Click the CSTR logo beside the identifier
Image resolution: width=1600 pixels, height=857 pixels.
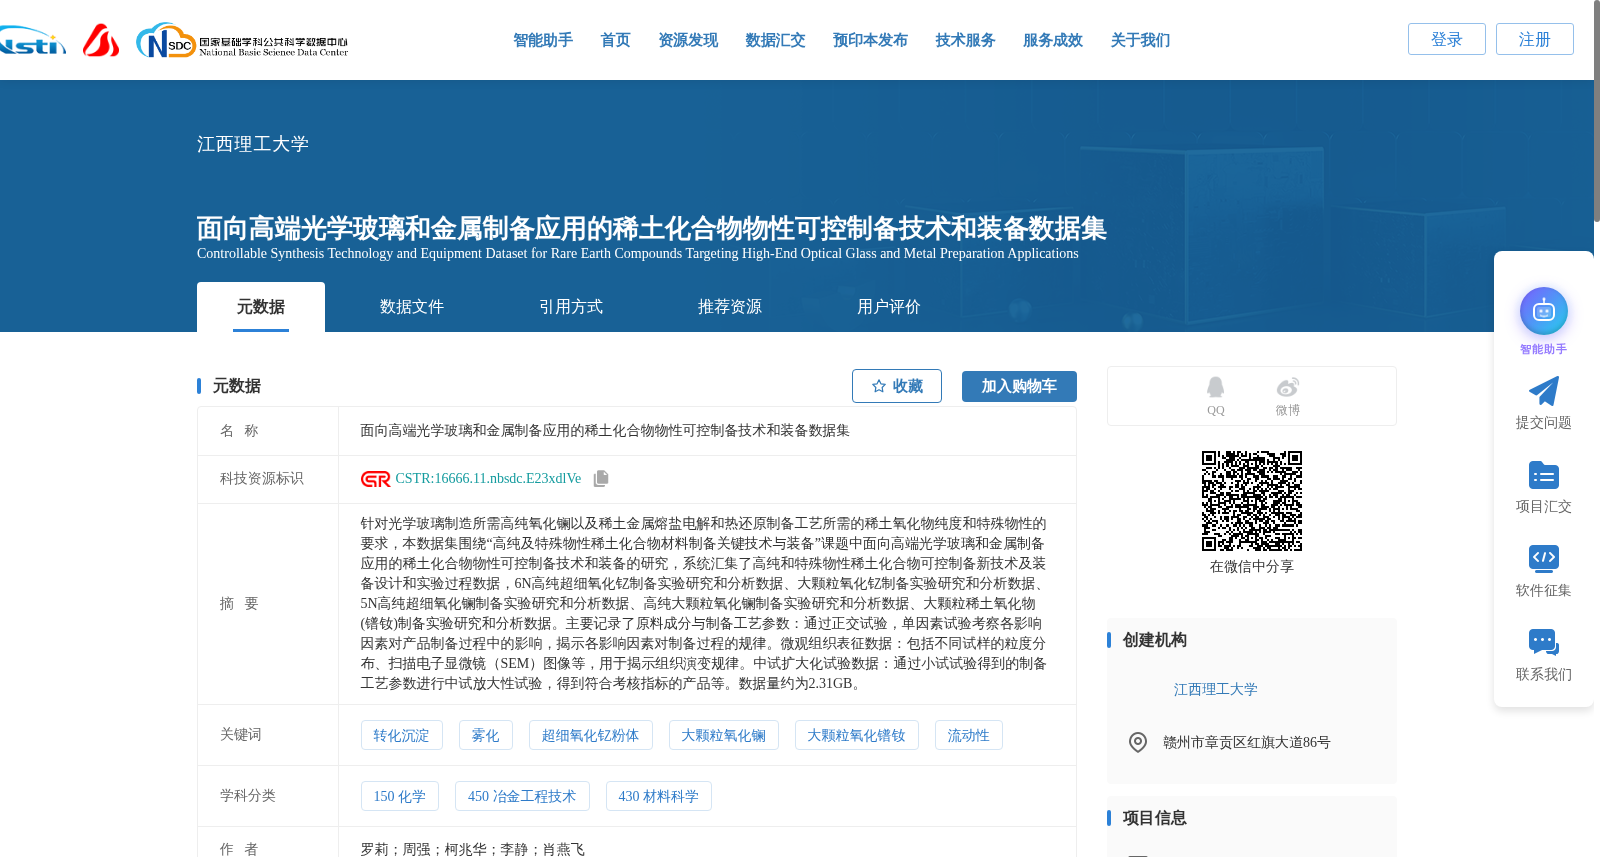coord(376,479)
